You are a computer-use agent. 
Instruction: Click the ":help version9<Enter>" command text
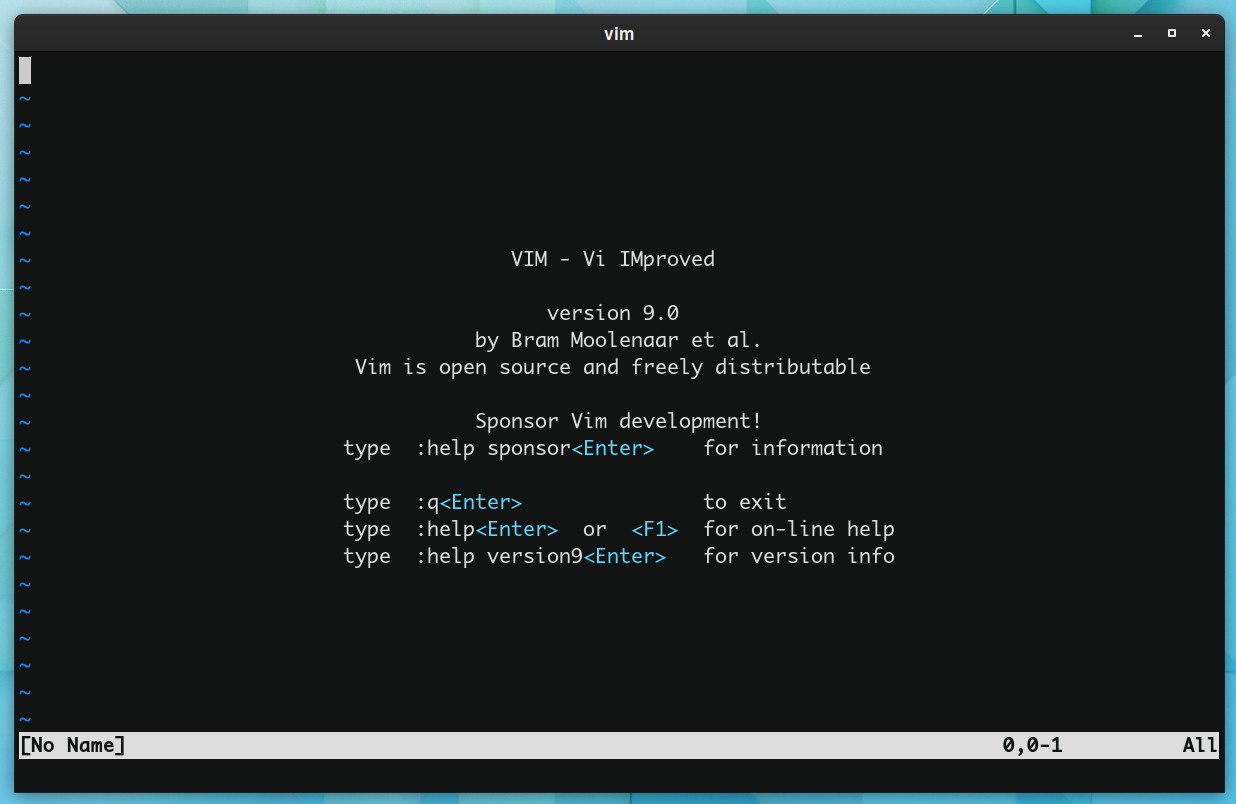coord(541,556)
